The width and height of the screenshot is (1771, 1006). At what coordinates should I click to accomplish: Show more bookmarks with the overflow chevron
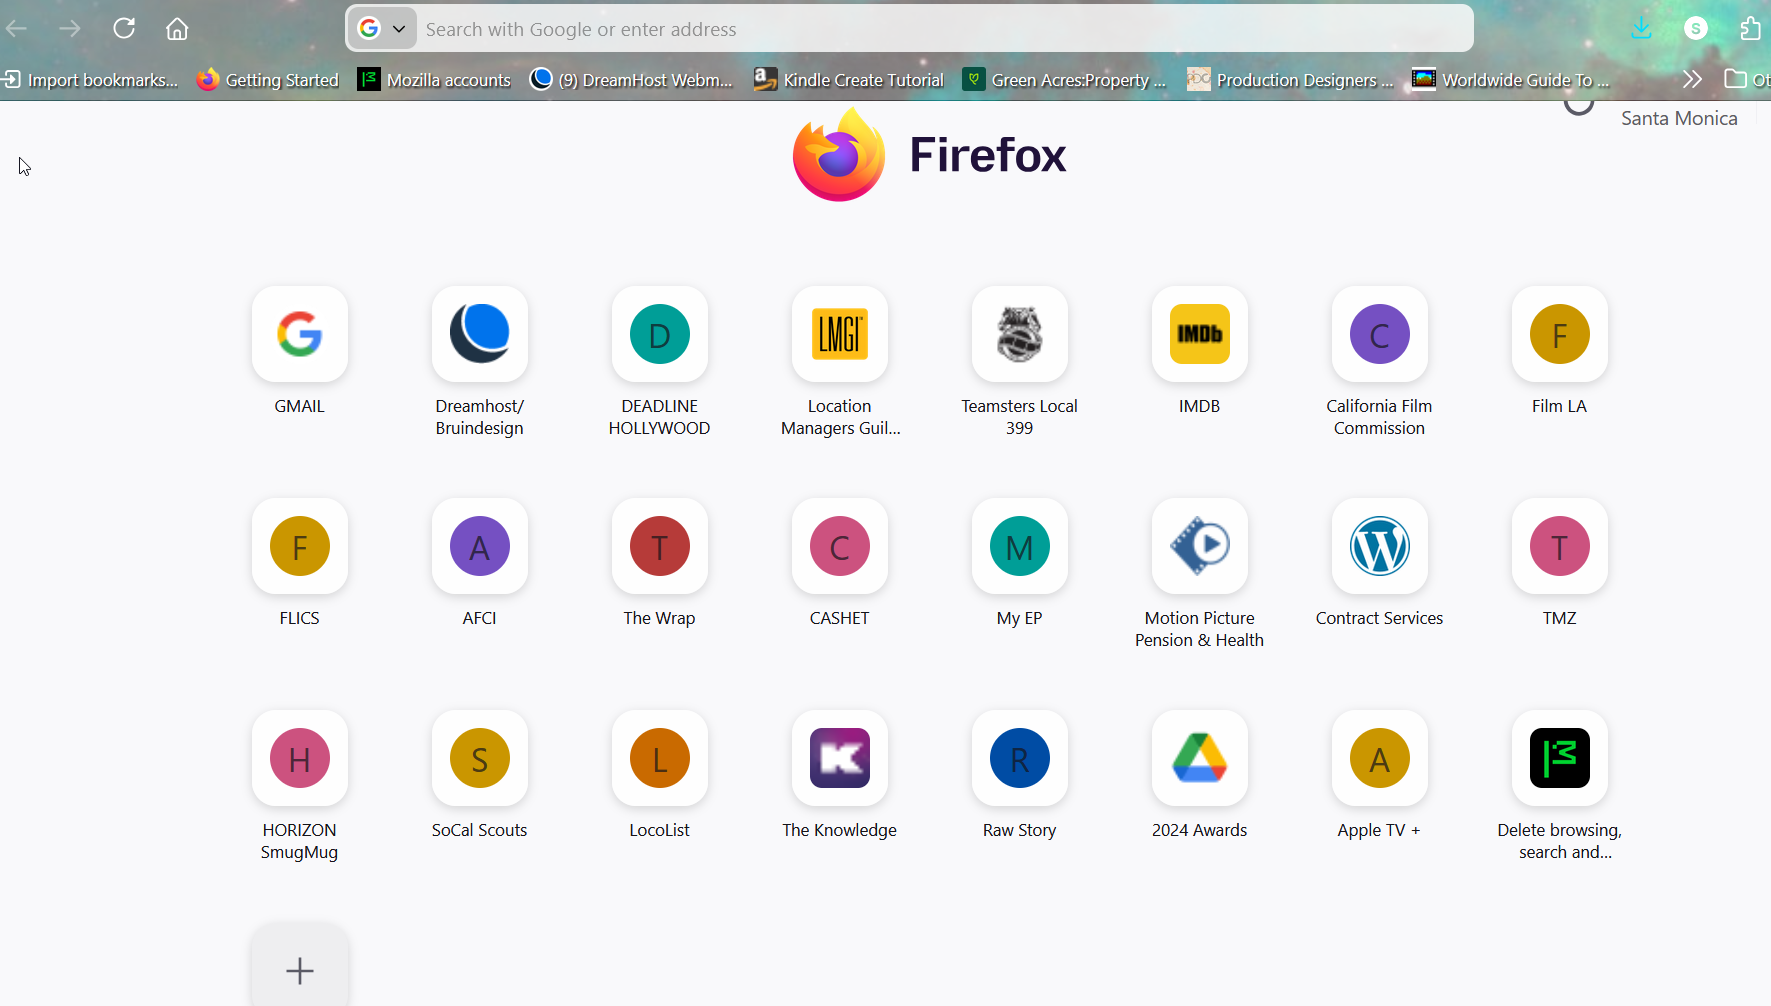click(1692, 79)
